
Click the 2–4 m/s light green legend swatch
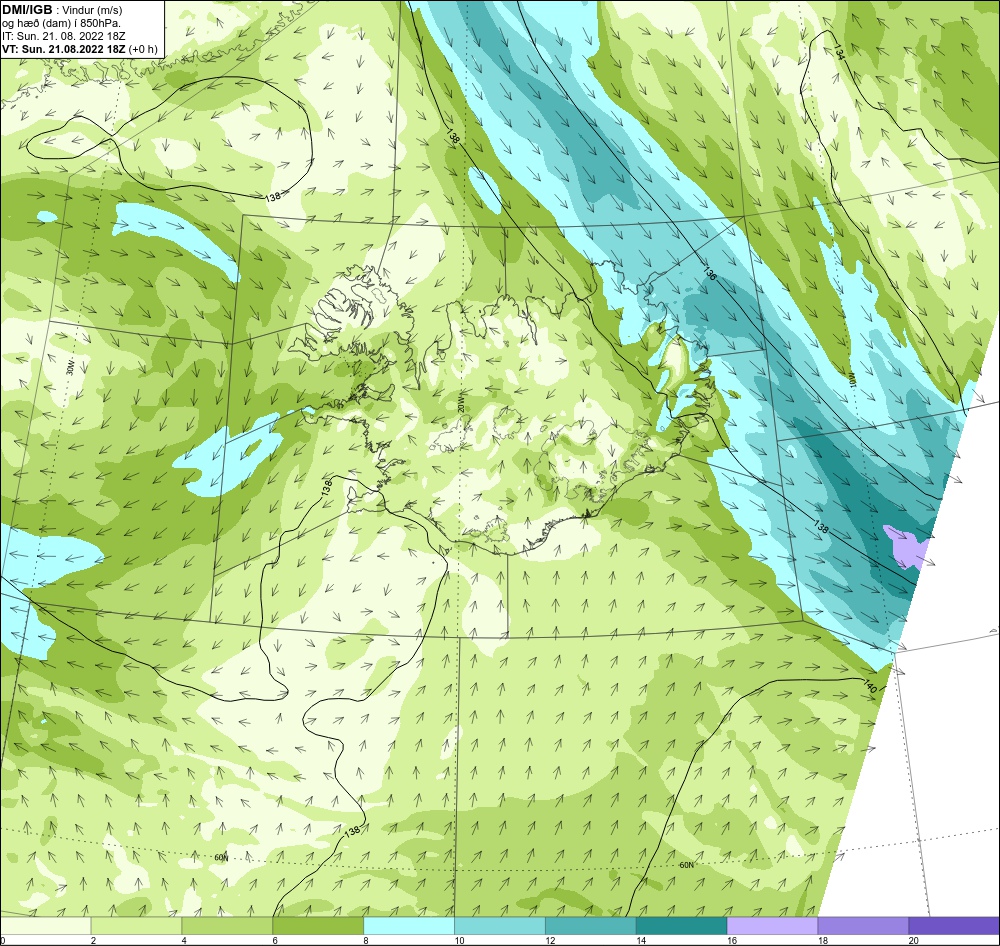[x=136, y=925]
